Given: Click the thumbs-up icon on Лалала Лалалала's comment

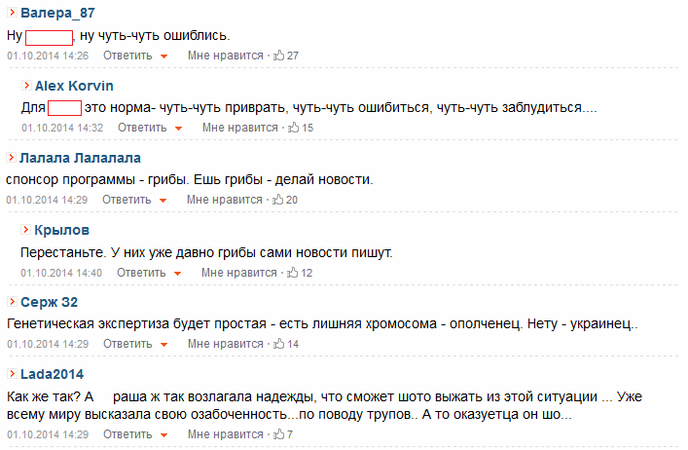Looking at the screenshot, I should (278, 200).
